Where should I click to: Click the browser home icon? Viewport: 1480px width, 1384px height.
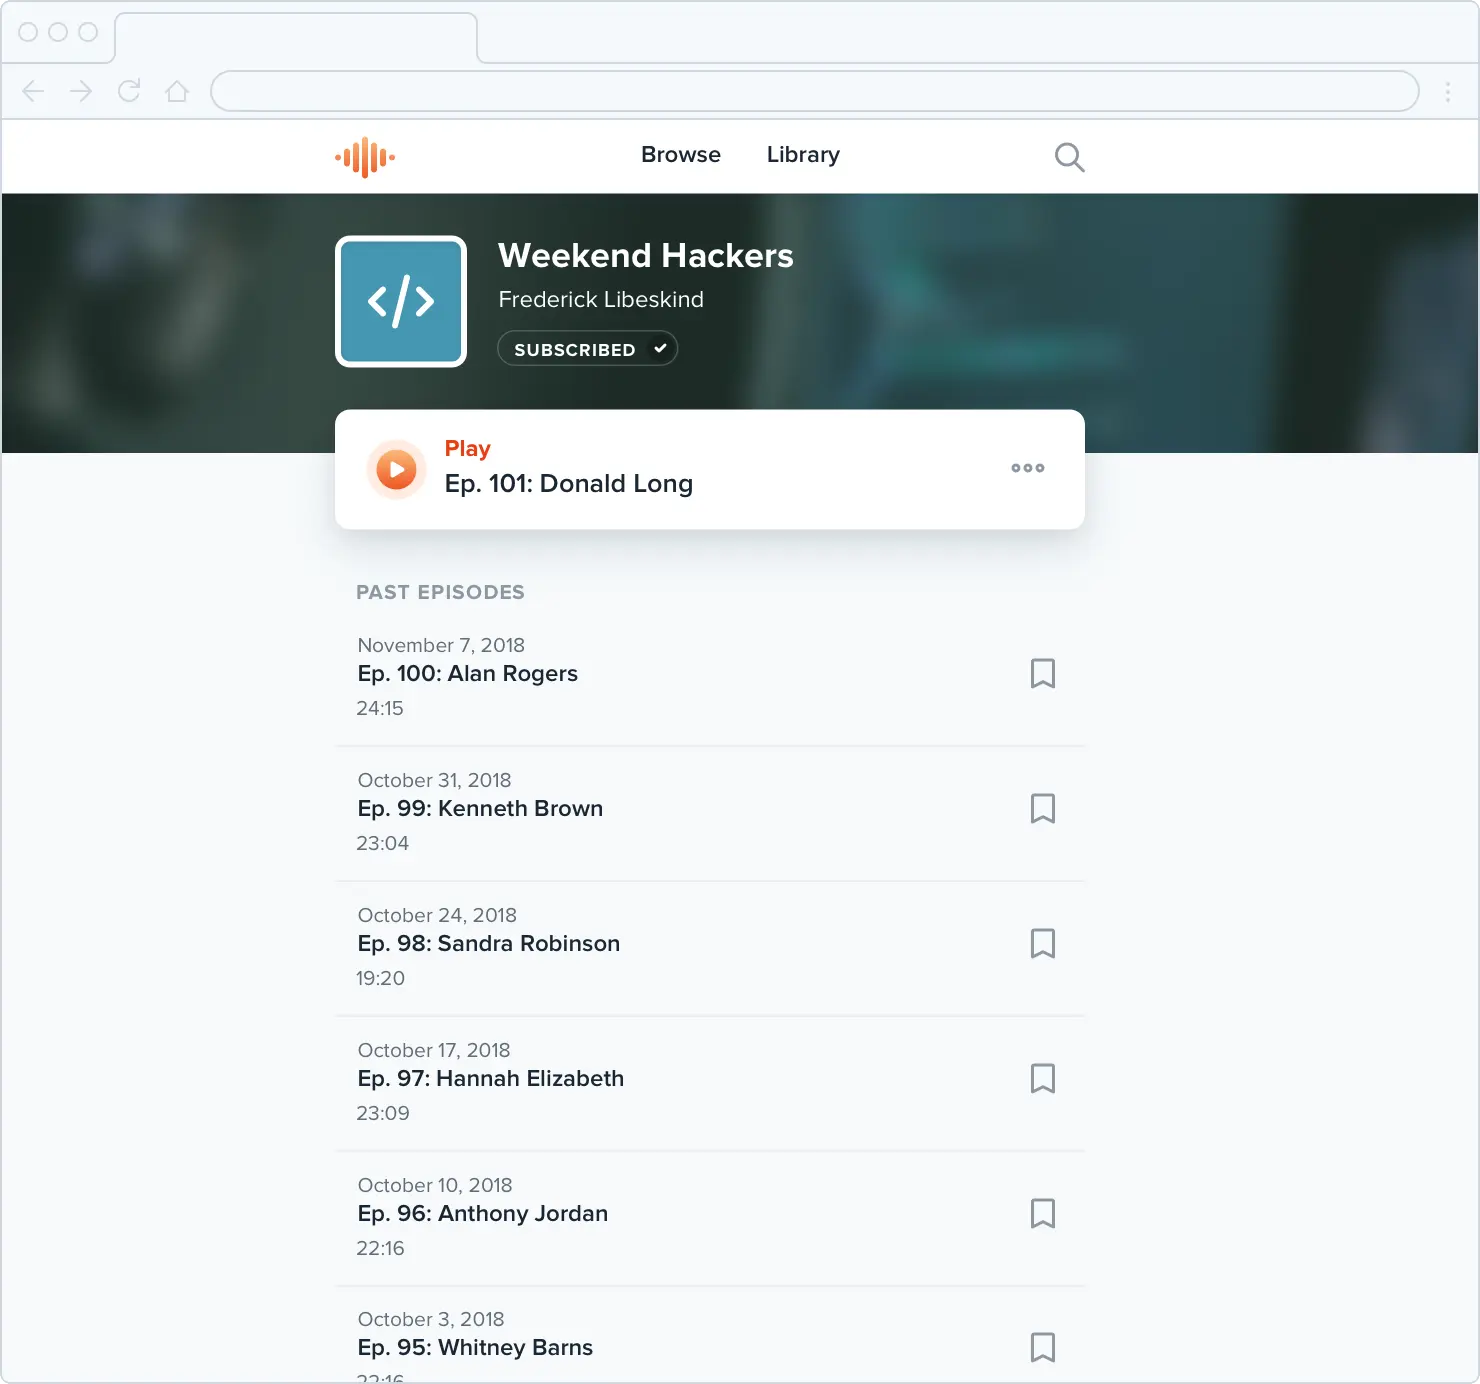(x=177, y=92)
